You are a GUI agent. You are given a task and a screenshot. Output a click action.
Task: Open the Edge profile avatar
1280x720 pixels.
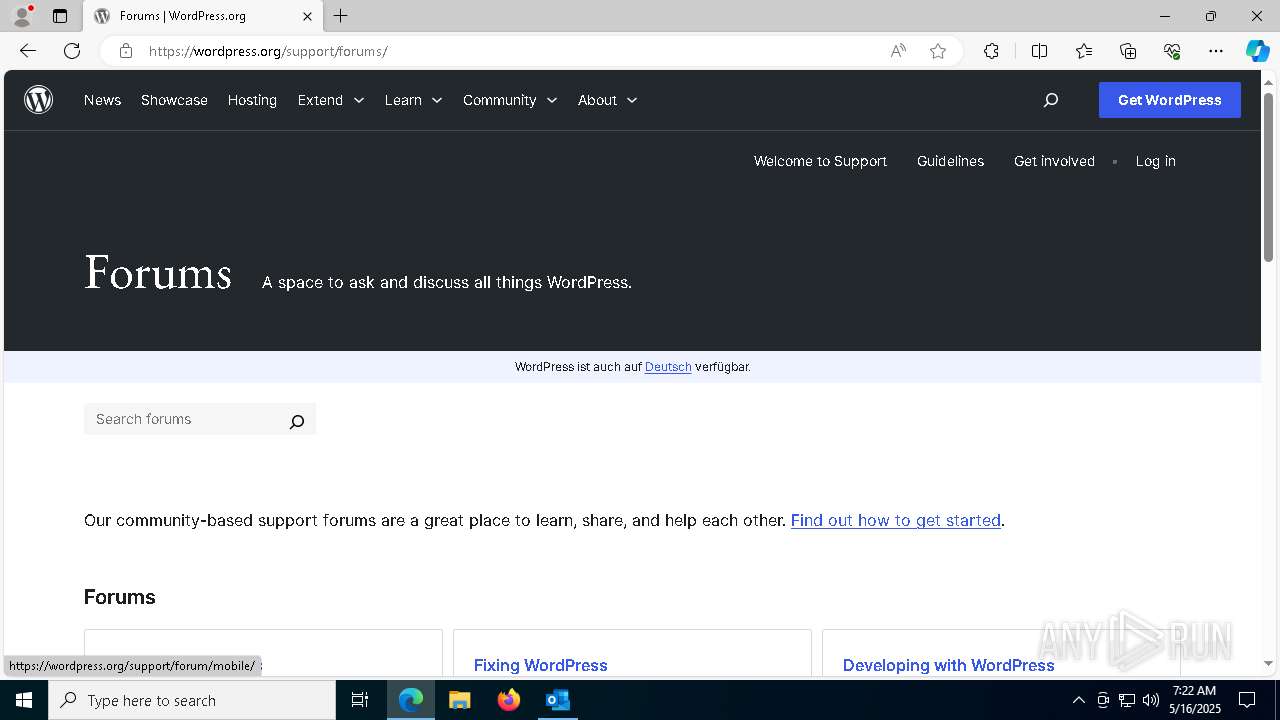point(22,16)
